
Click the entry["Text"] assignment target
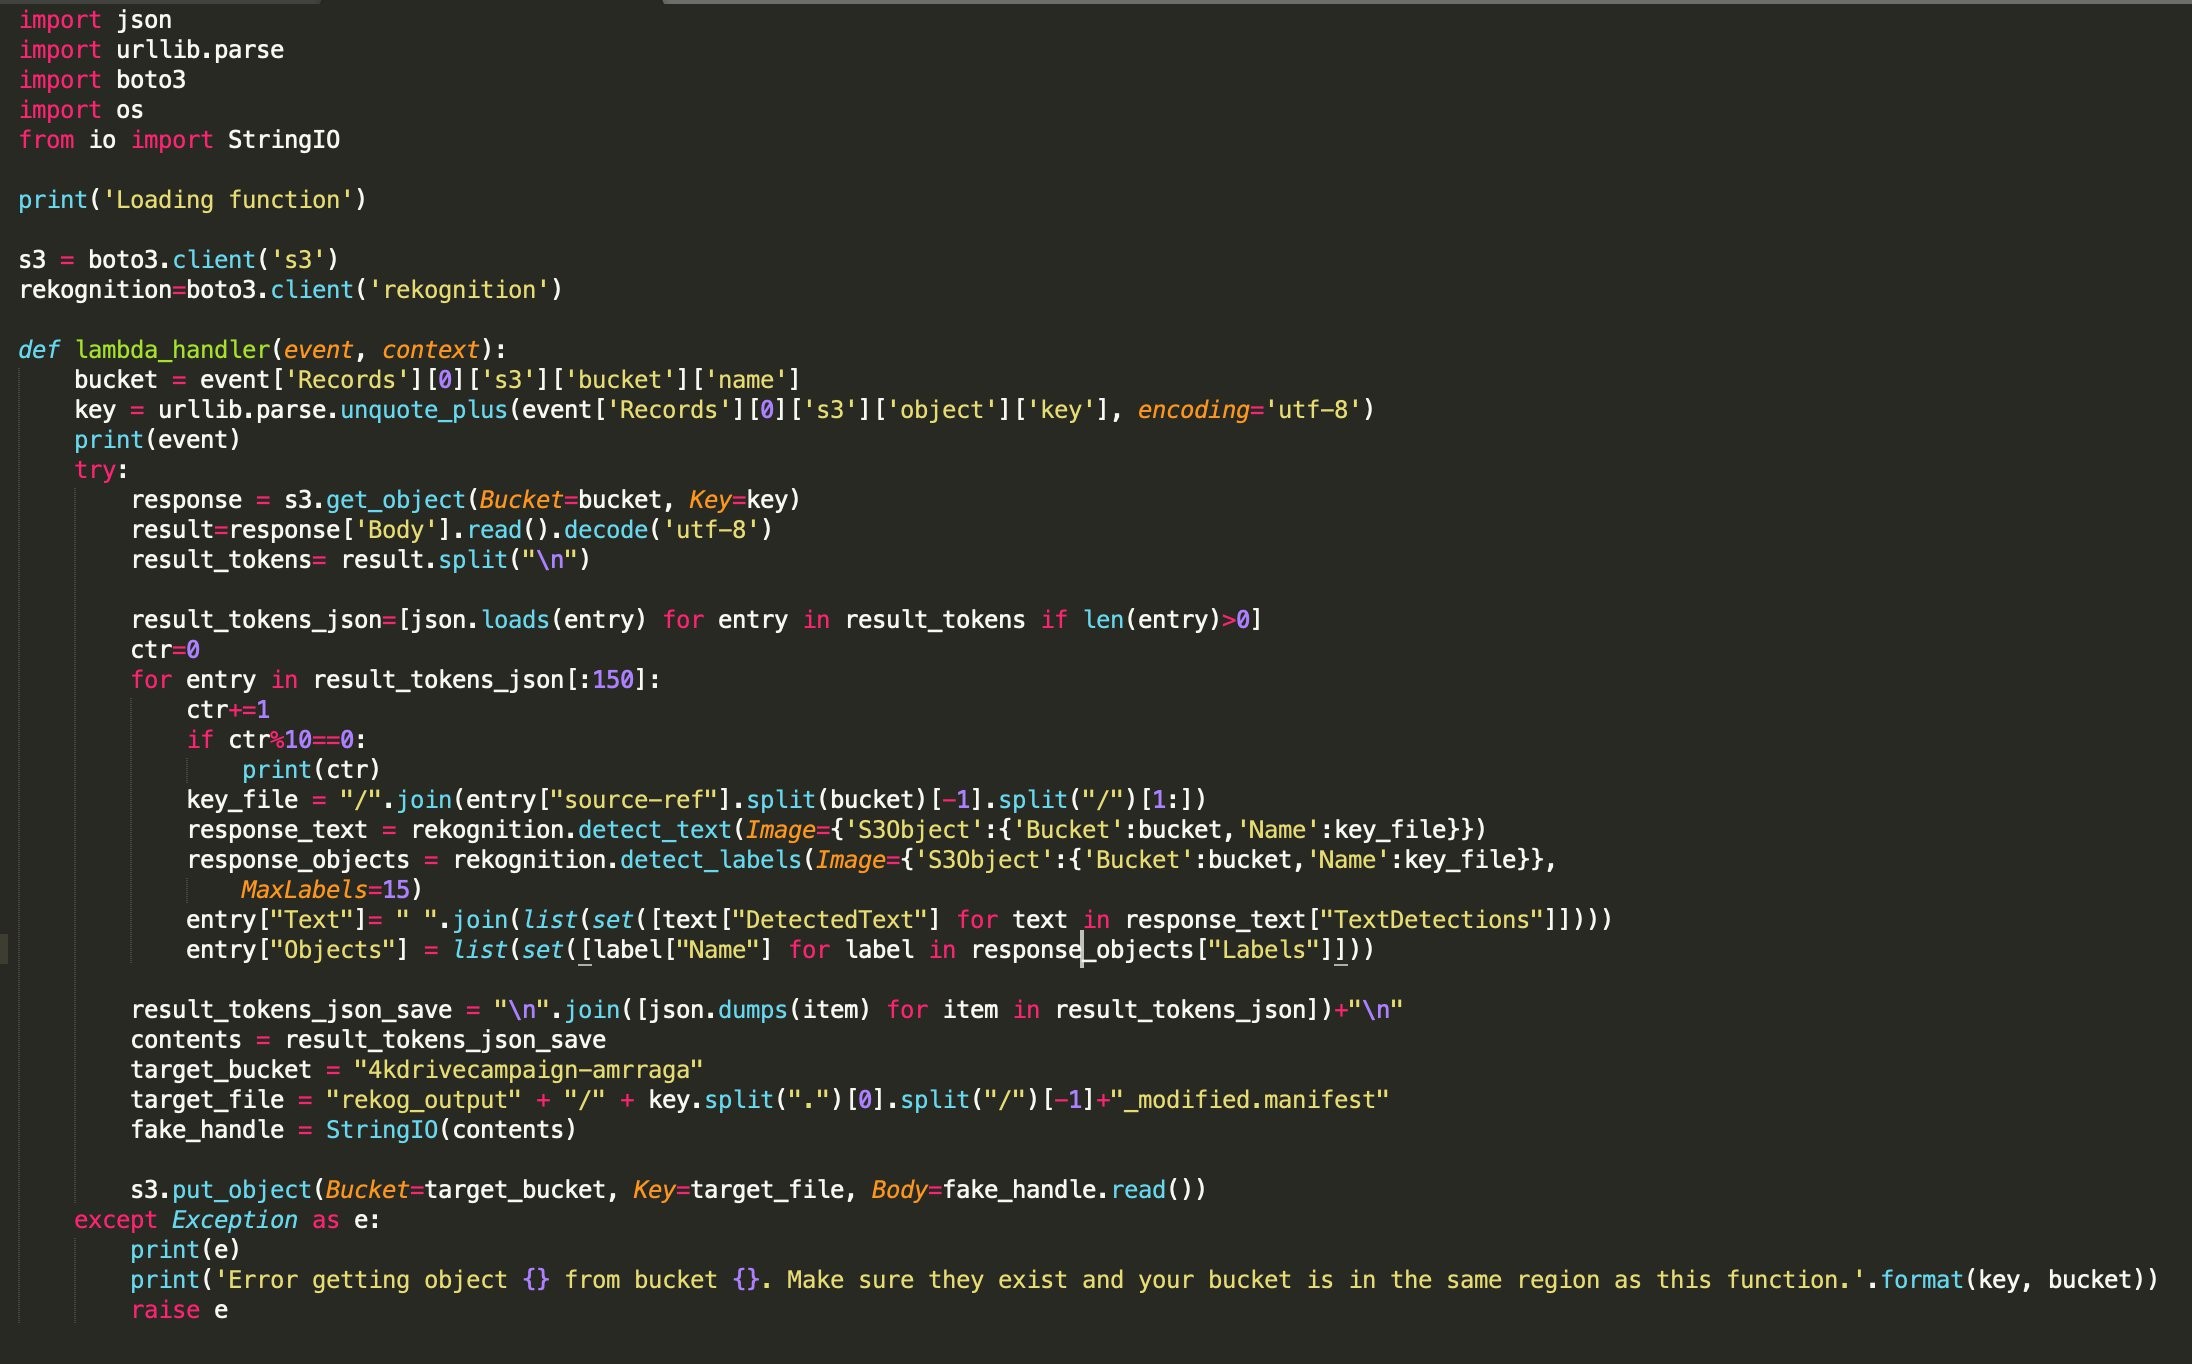[277, 920]
